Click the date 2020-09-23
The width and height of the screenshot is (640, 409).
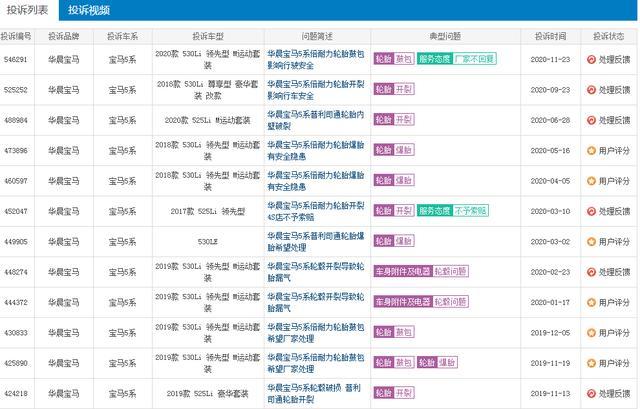(550, 90)
